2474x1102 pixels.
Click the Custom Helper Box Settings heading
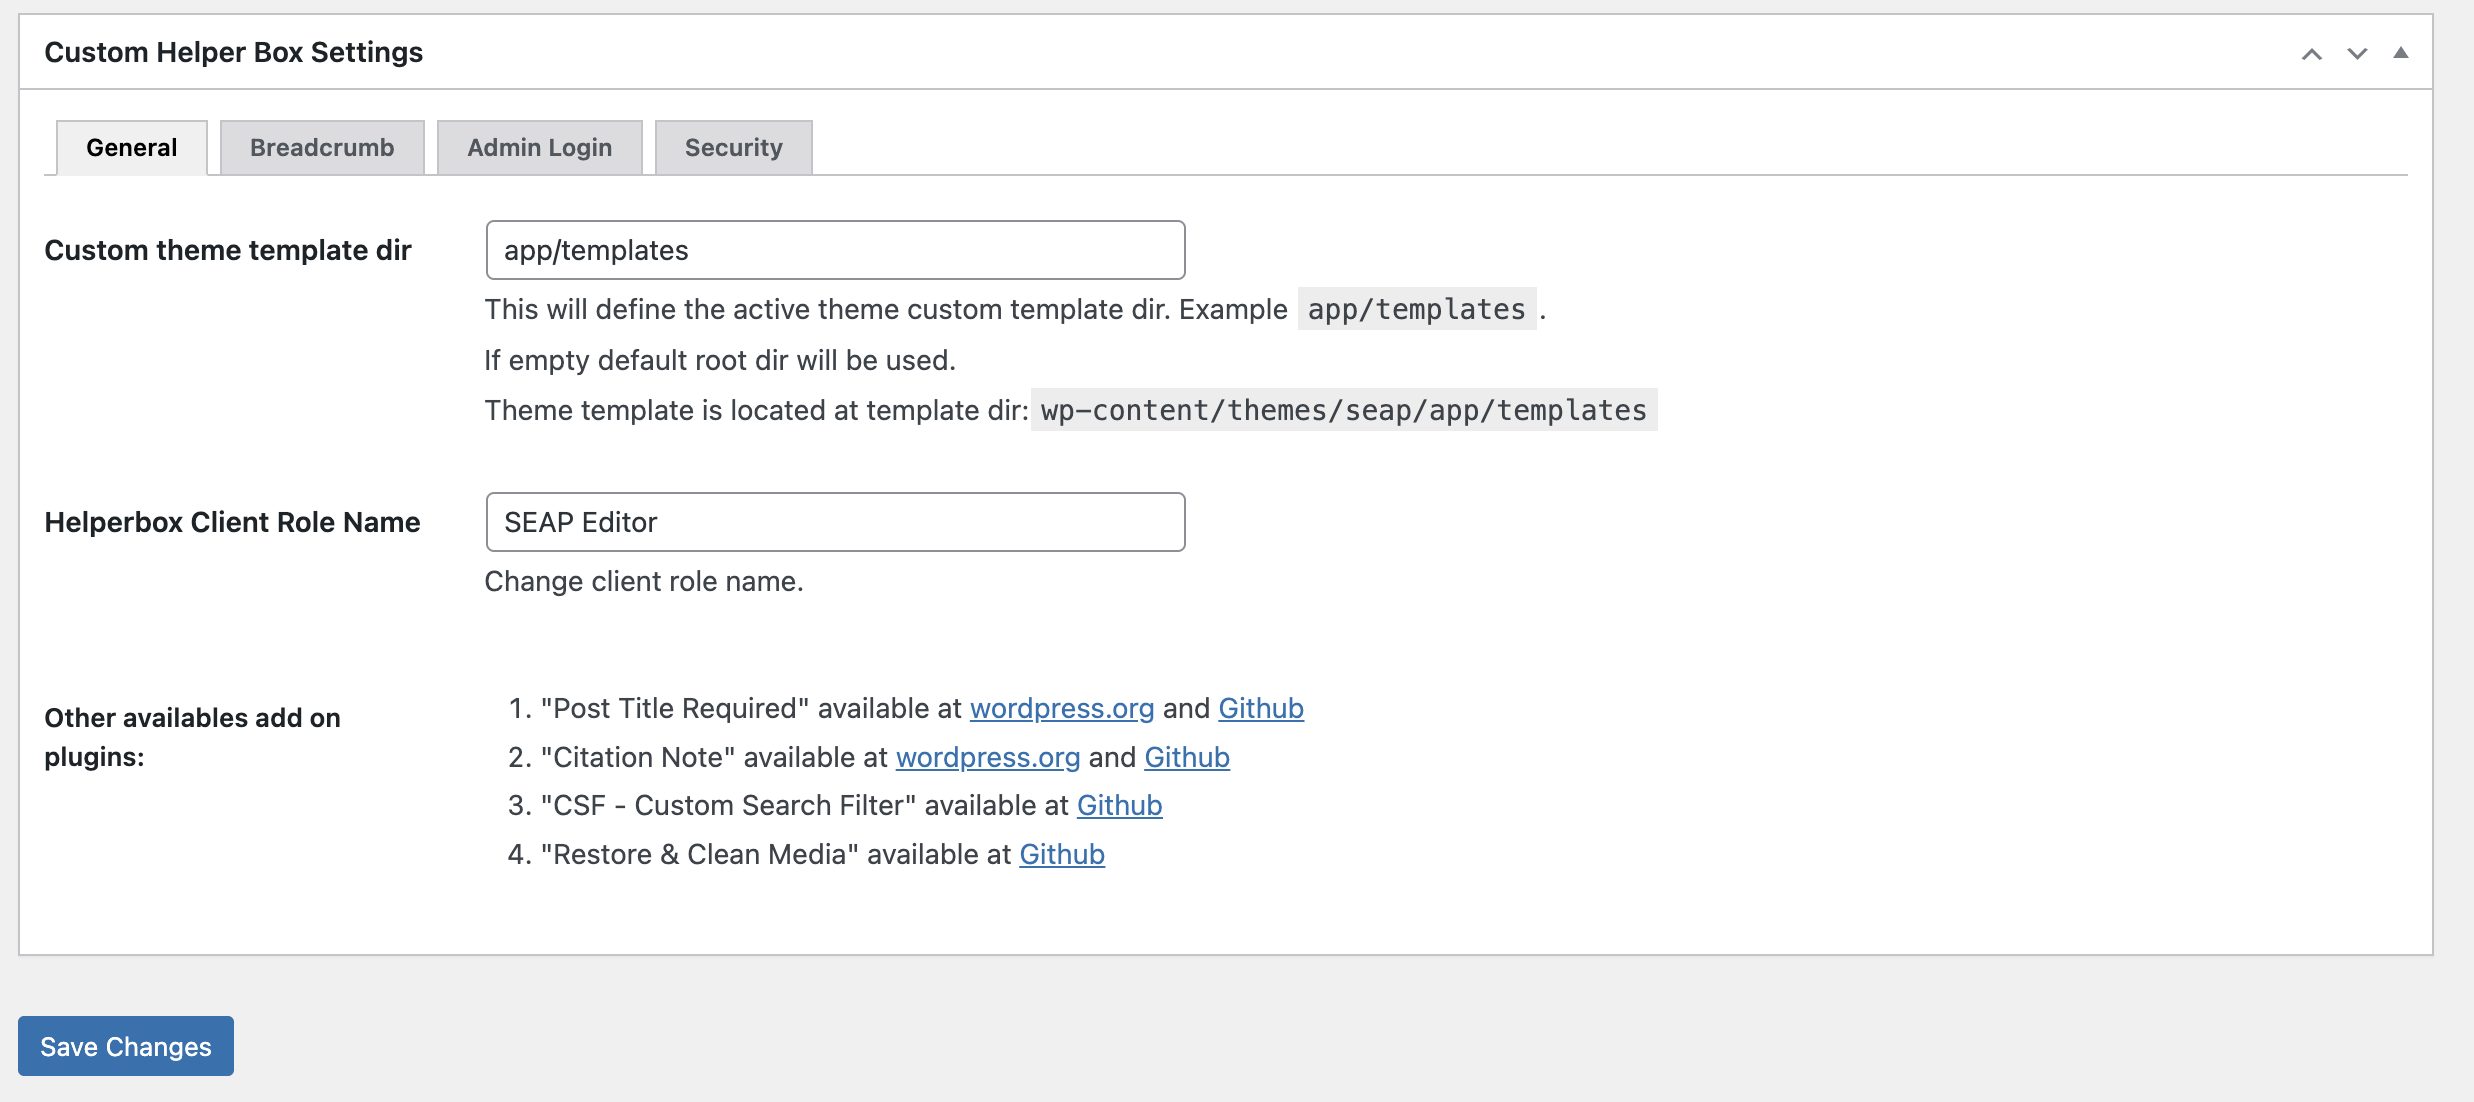click(234, 52)
